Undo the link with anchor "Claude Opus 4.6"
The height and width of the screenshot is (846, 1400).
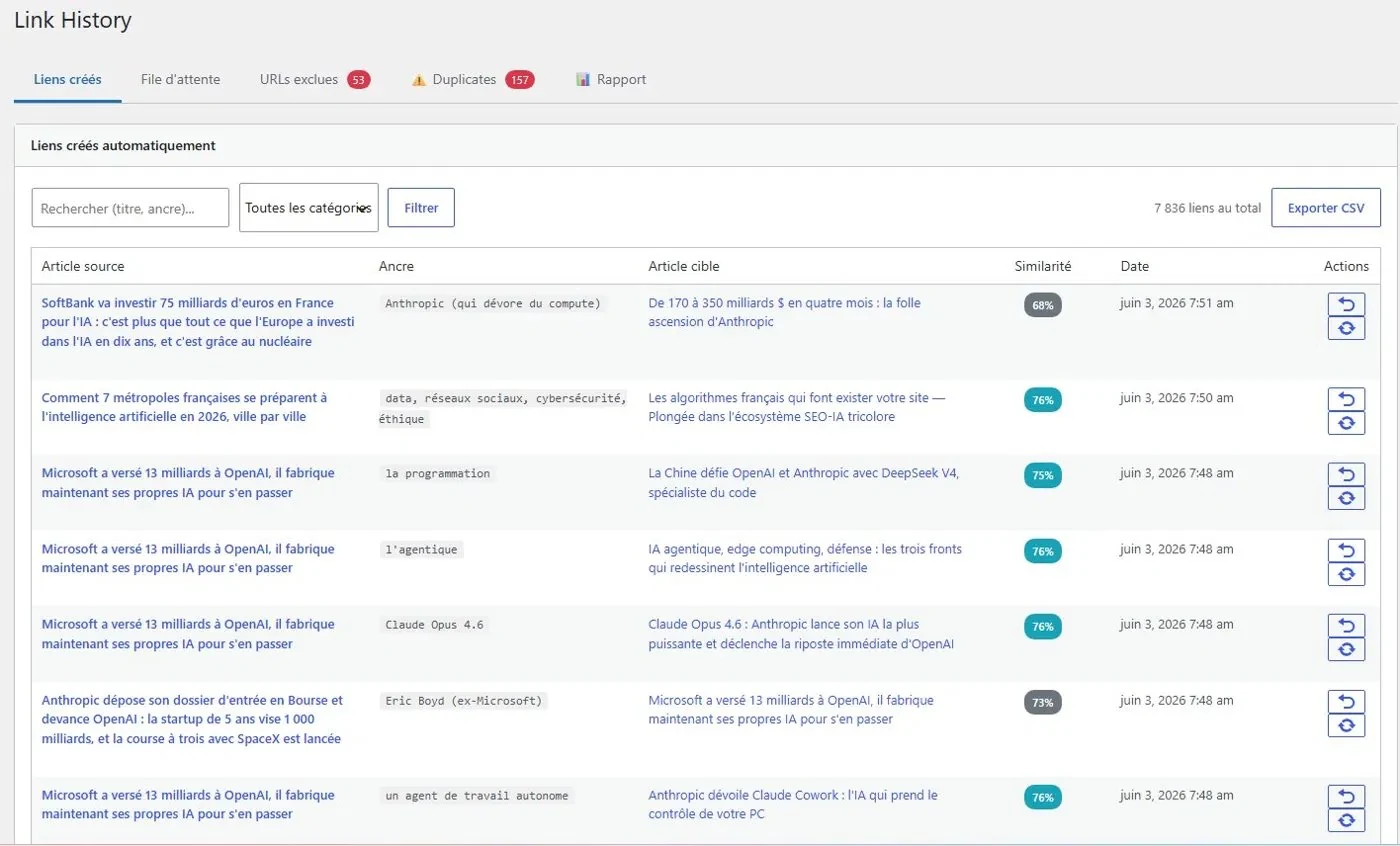tap(1346, 626)
